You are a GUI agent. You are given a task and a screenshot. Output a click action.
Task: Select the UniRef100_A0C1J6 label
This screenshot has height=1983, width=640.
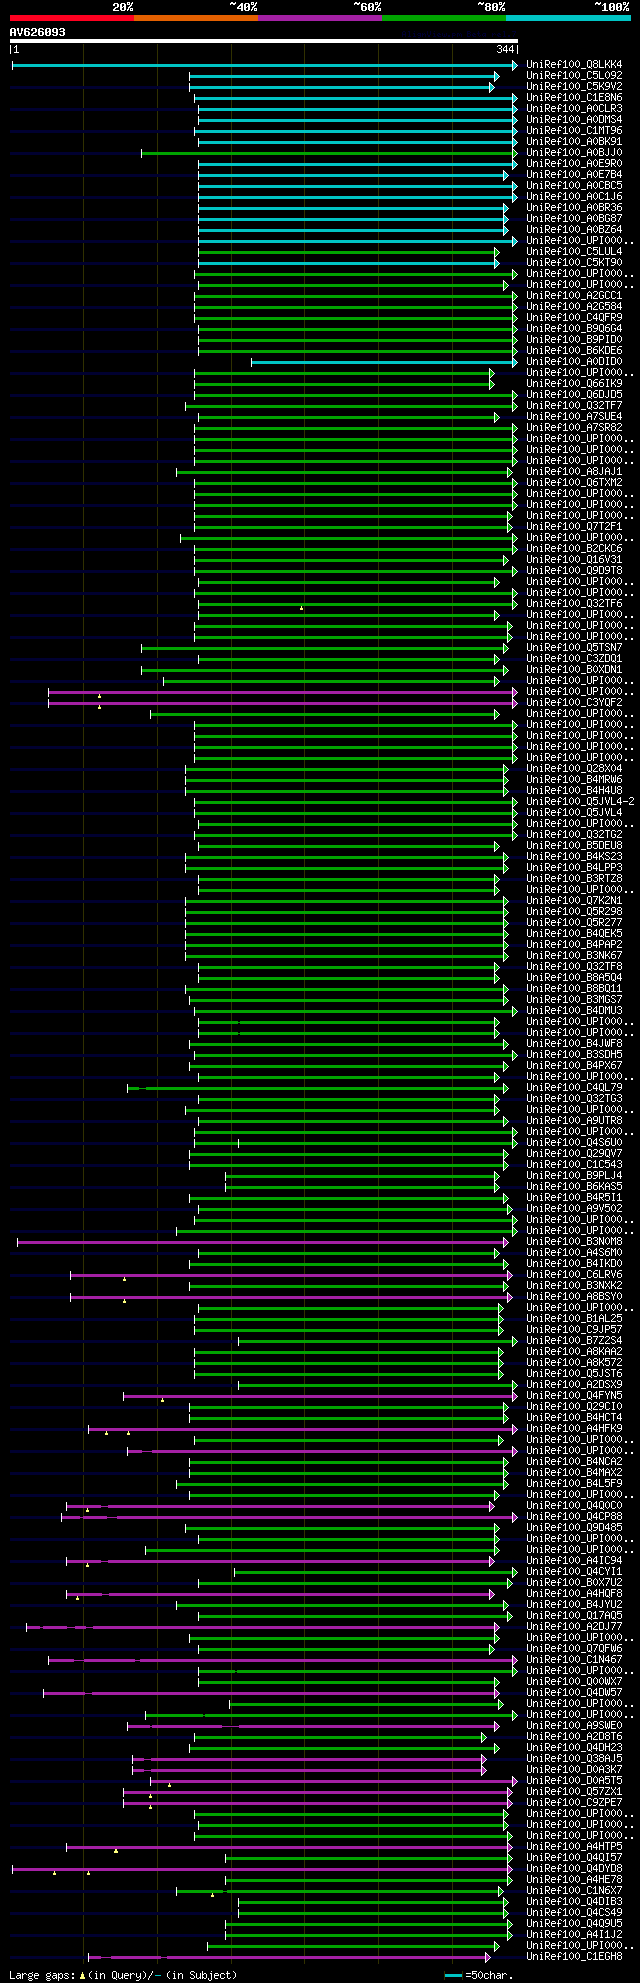(574, 197)
